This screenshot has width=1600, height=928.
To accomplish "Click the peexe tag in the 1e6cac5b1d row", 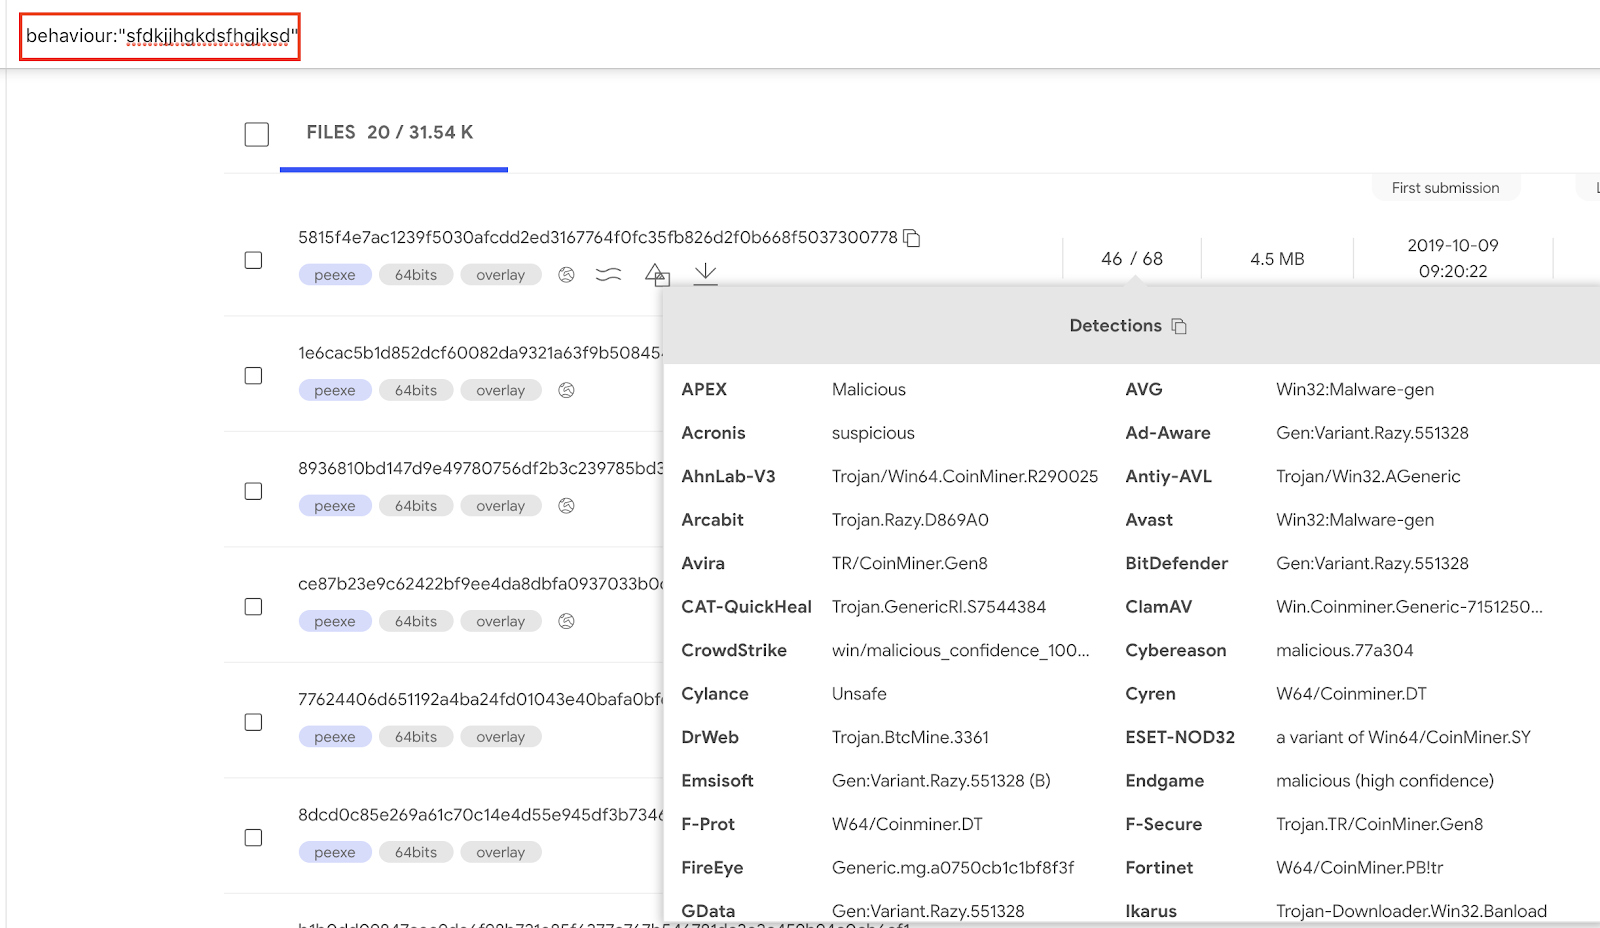I will 335,390.
